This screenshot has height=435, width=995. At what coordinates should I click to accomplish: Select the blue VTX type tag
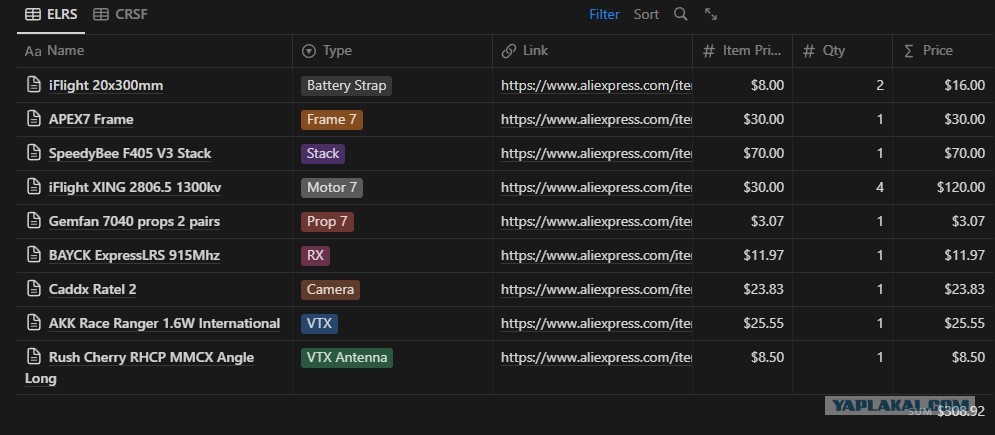pos(319,323)
